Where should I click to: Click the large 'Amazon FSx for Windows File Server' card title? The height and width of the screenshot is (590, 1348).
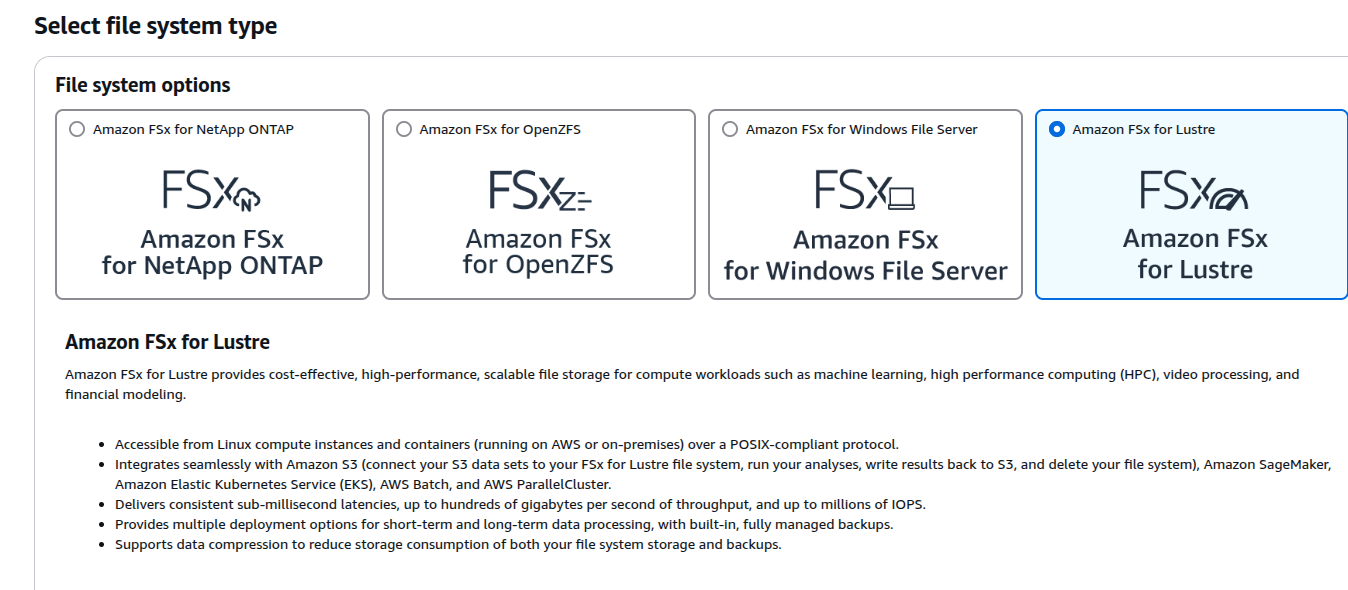point(865,255)
